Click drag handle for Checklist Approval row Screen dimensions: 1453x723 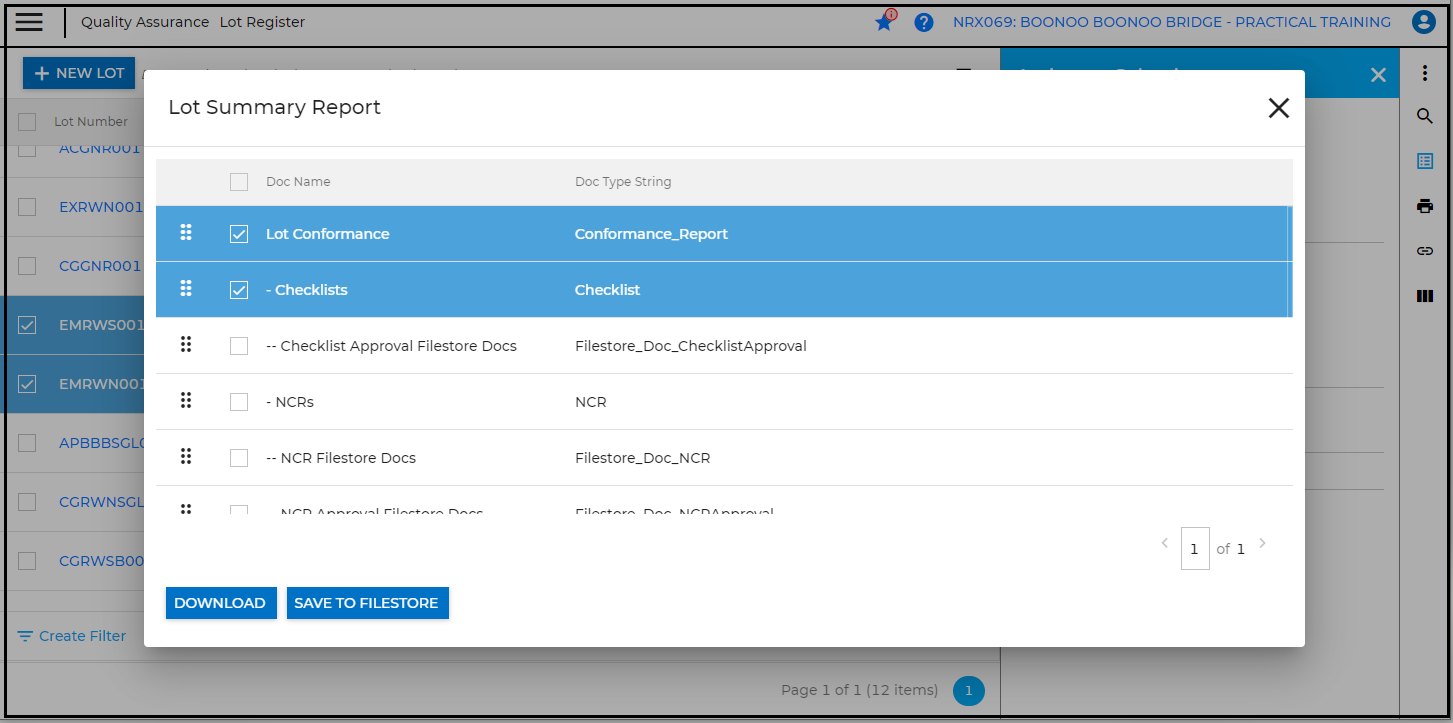tap(185, 345)
